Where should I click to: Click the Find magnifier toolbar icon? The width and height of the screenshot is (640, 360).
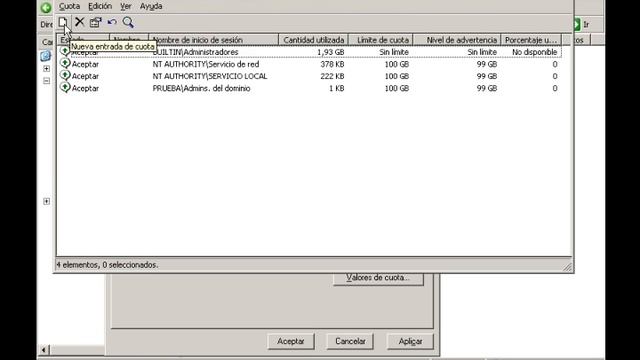coord(128,22)
